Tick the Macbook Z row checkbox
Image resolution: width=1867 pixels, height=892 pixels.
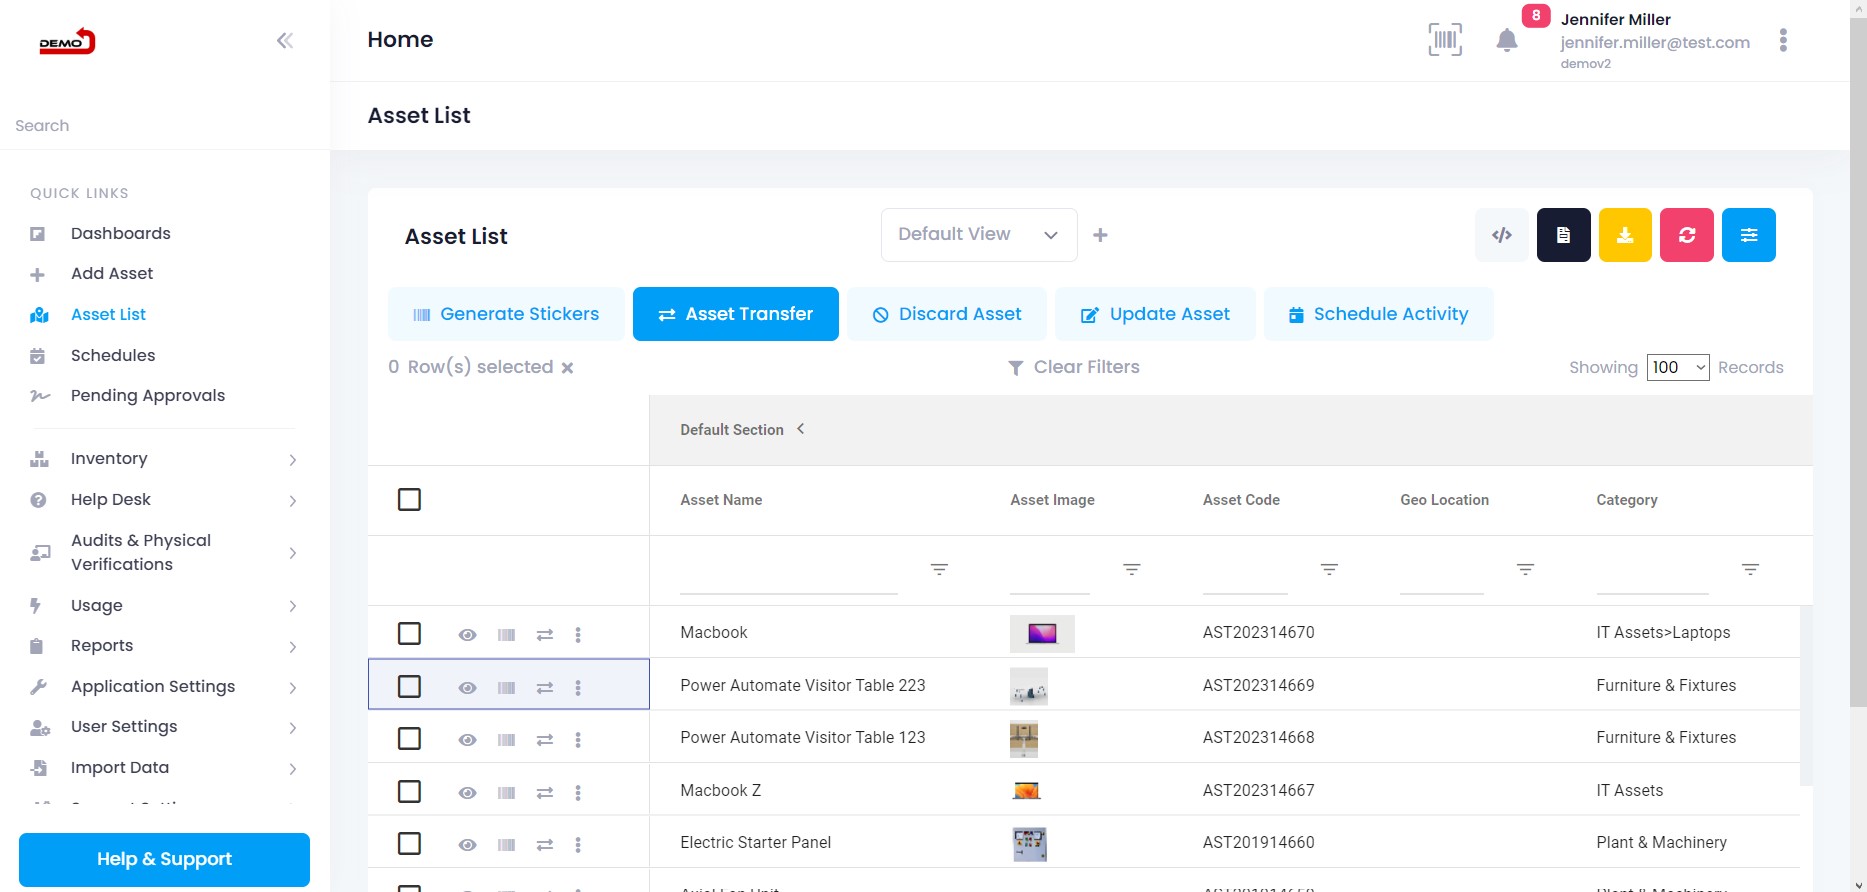[409, 791]
